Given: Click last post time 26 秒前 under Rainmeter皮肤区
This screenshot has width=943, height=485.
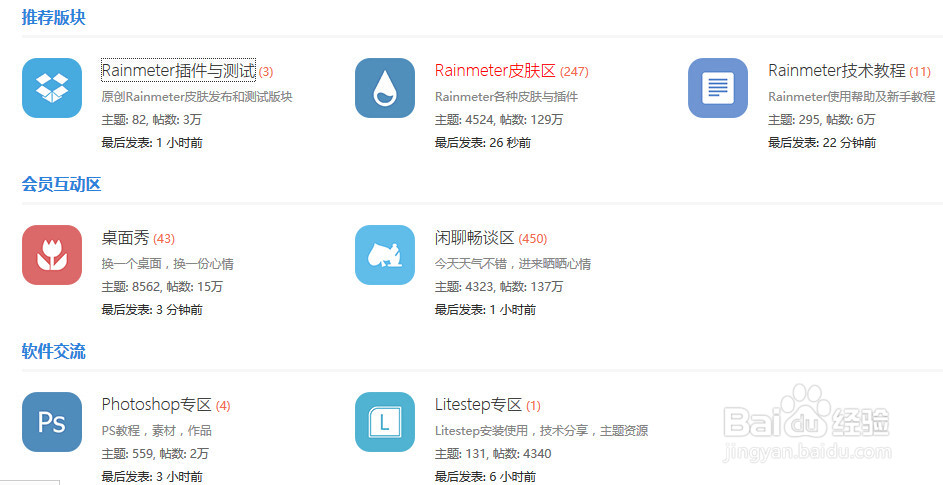Looking at the screenshot, I should [510, 143].
